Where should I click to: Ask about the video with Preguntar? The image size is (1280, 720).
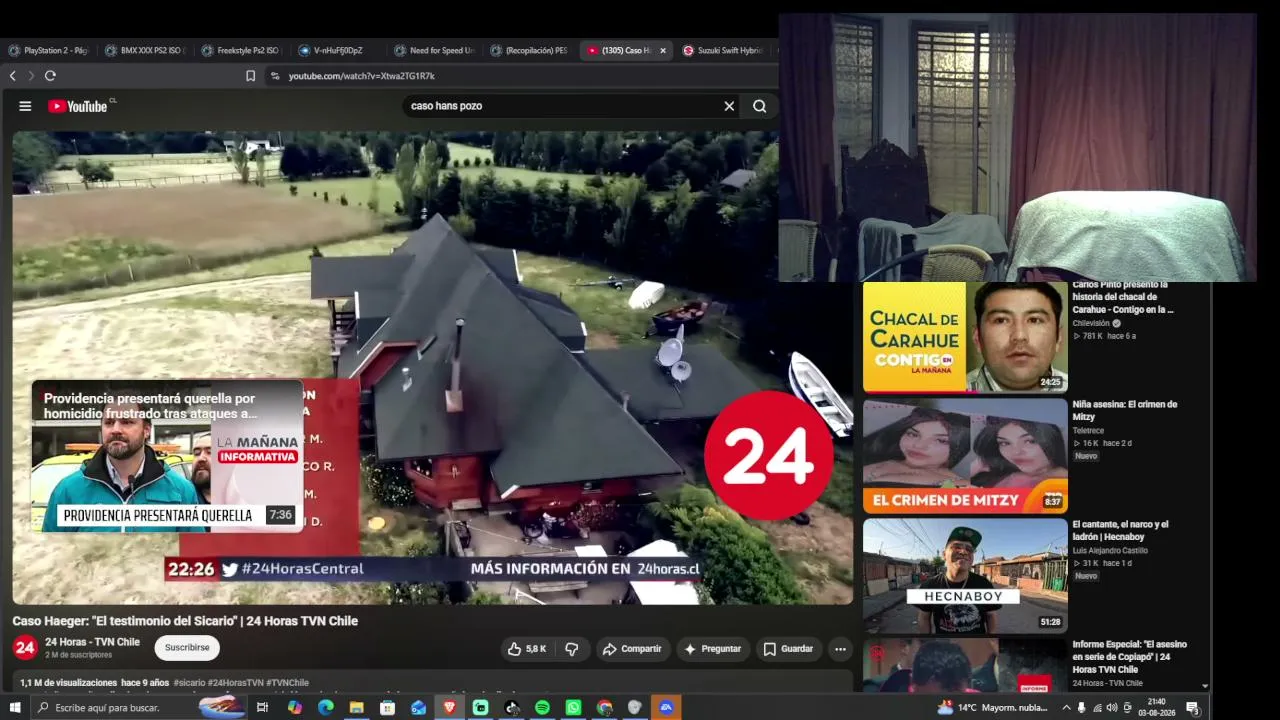pyautogui.click(x=712, y=649)
